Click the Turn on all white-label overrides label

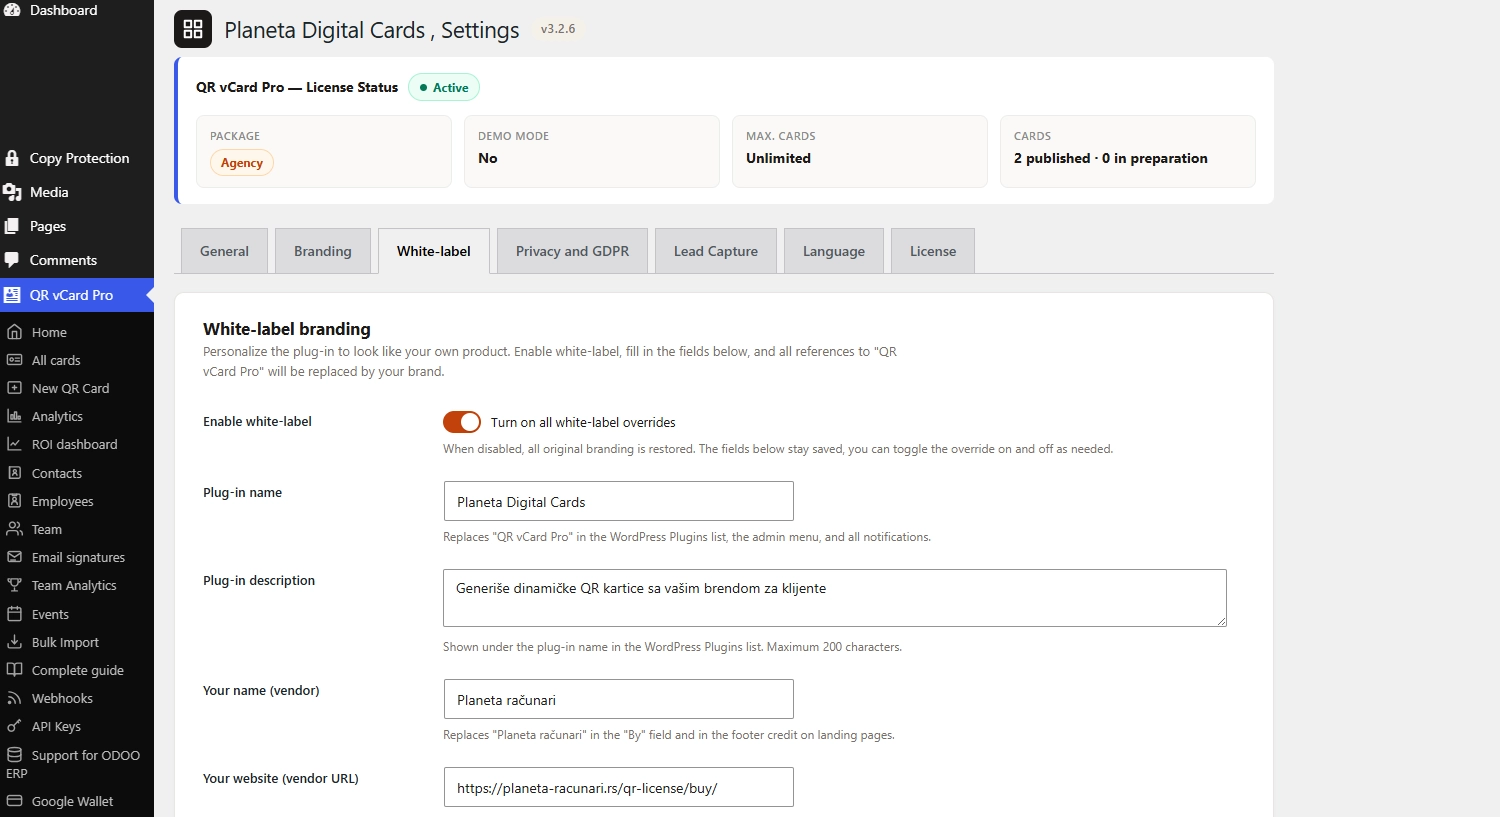pyautogui.click(x=583, y=422)
